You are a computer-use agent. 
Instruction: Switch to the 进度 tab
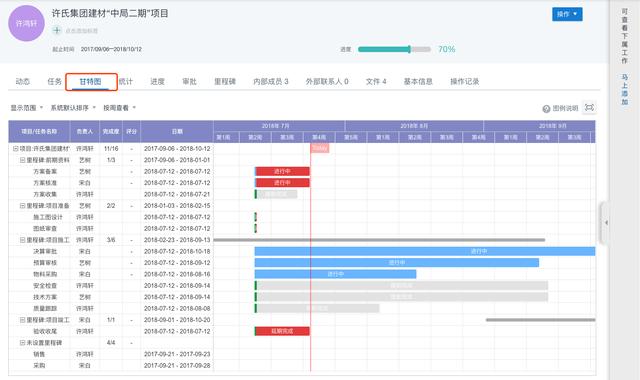tap(157, 82)
